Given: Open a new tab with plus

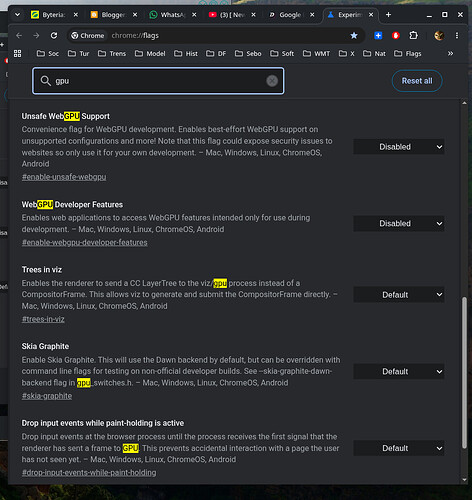Looking at the screenshot, I should pyautogui.click(x=388, y=15).
